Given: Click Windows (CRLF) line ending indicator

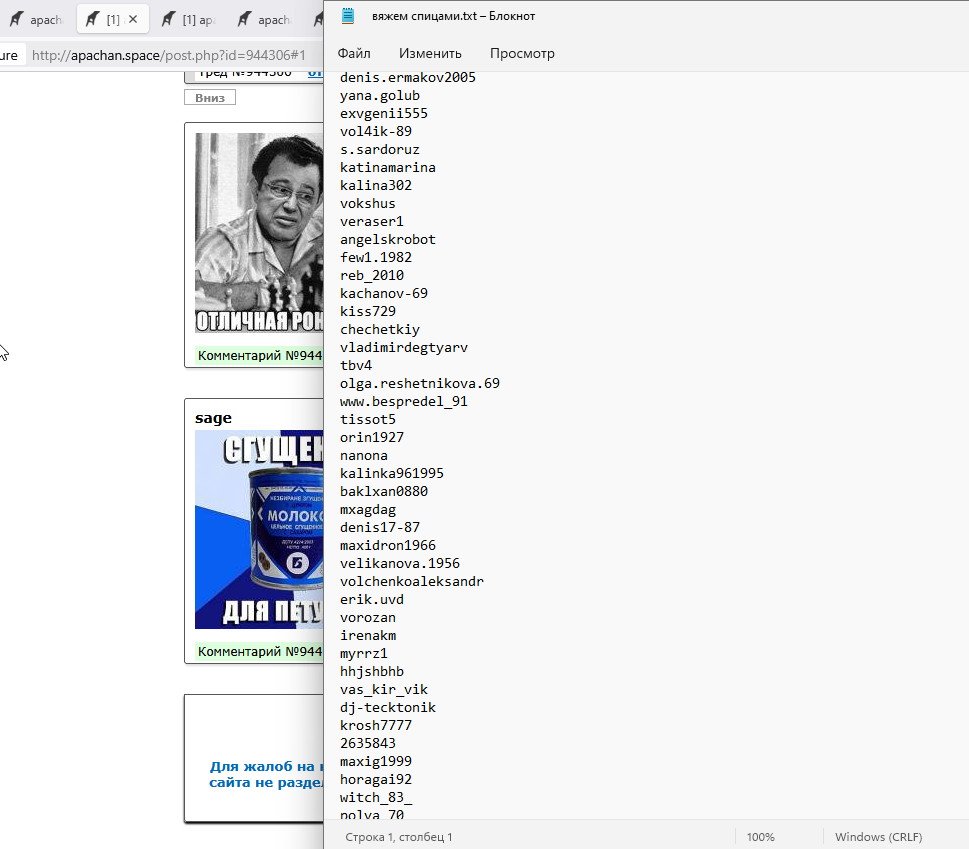Looking at the screenshot, I should click(x=878, y=837).
